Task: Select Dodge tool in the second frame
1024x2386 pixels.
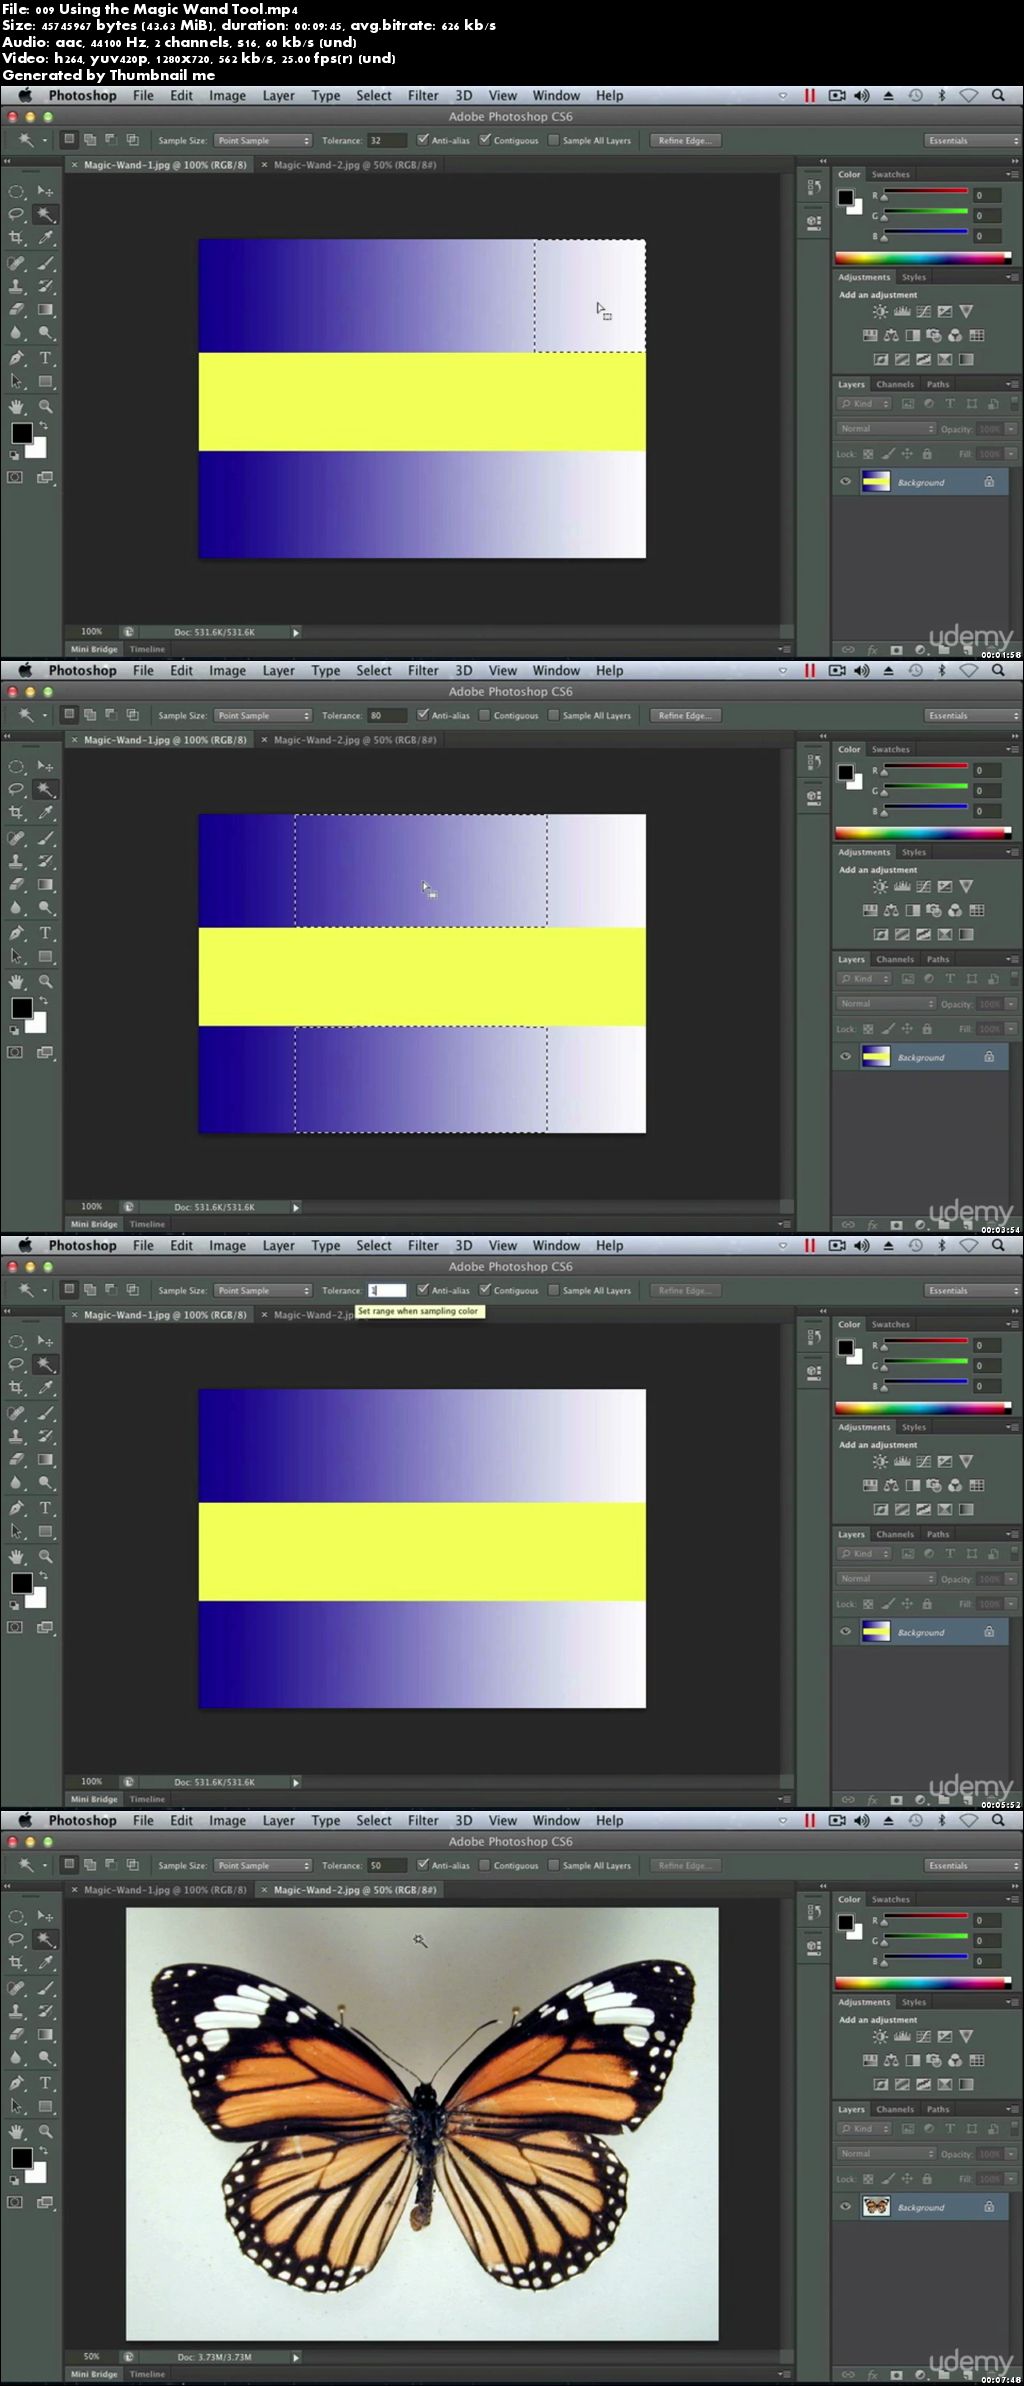Action: tap(46, 908)
